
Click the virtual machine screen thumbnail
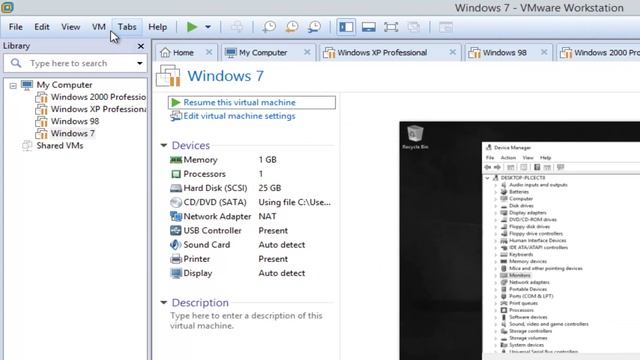pyautogui.click(x=520, y=240)
